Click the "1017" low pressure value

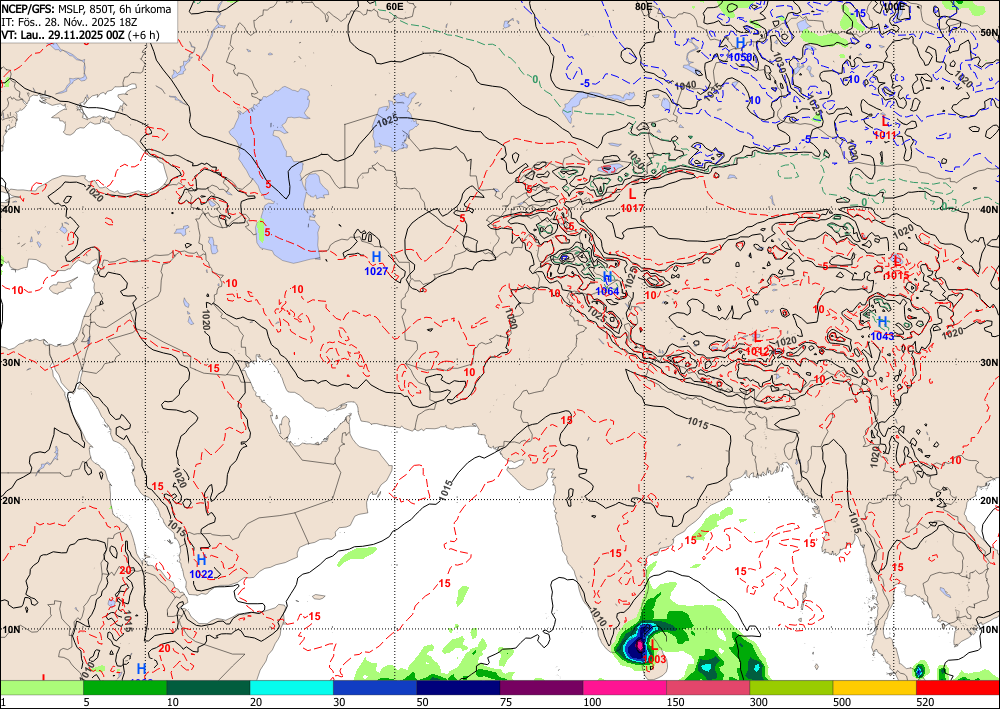[x=632, y=208]
